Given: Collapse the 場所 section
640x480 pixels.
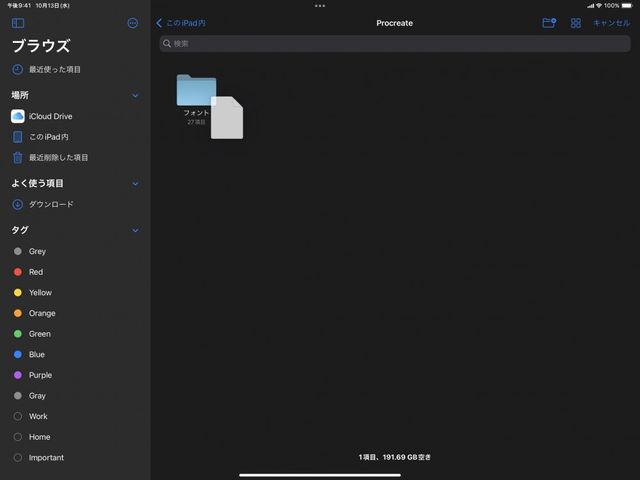Looking at the screenshot, I should pyautogui.click(x=135, y=96).
